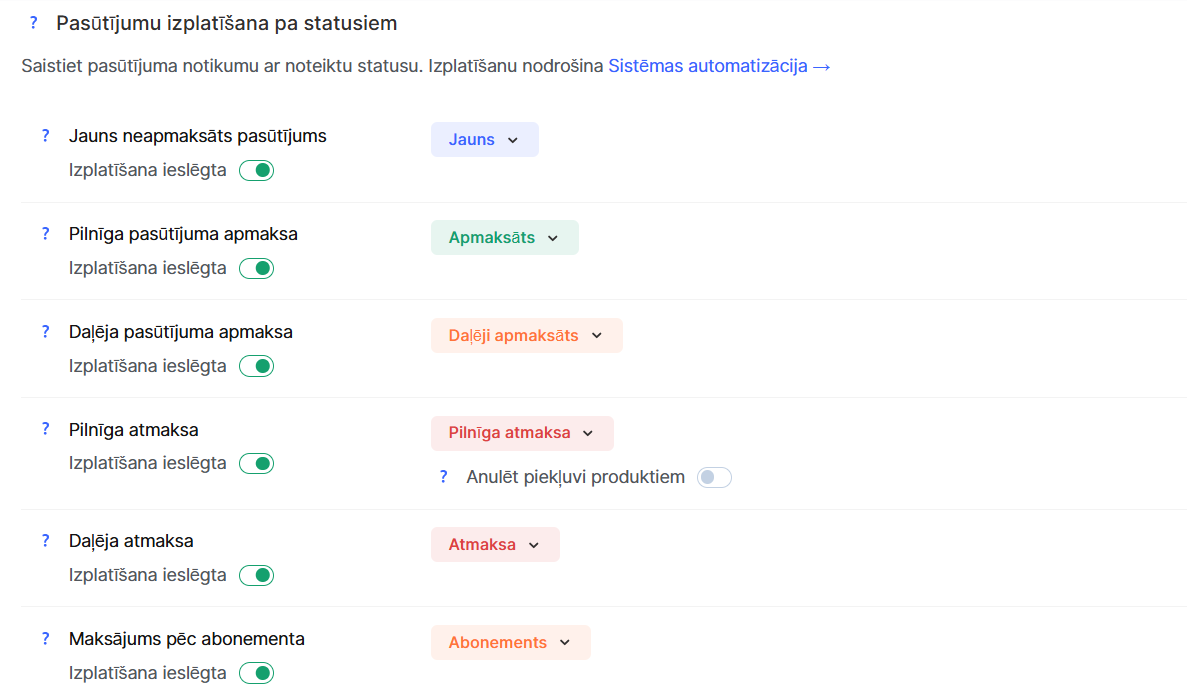1187x698 pixels.
Task: Click help icon next to Pilnīga atmaksa label
Action: click(x=45, y=430)
